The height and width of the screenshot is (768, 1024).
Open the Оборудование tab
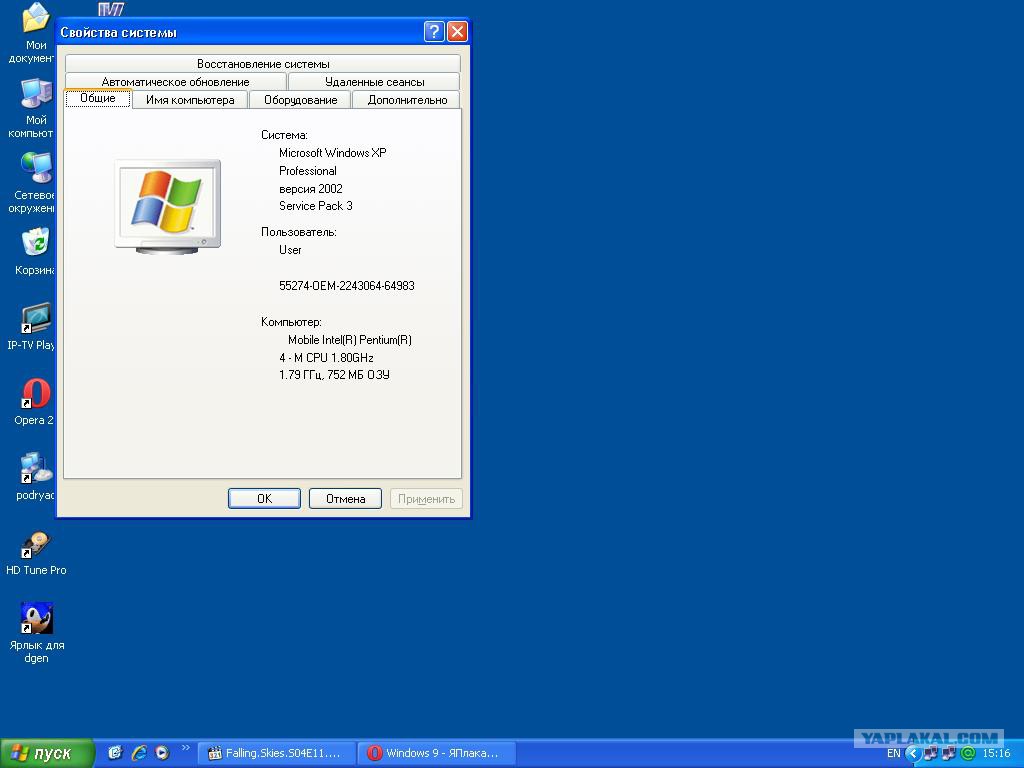pyautogui.click(x=300, y=100)
